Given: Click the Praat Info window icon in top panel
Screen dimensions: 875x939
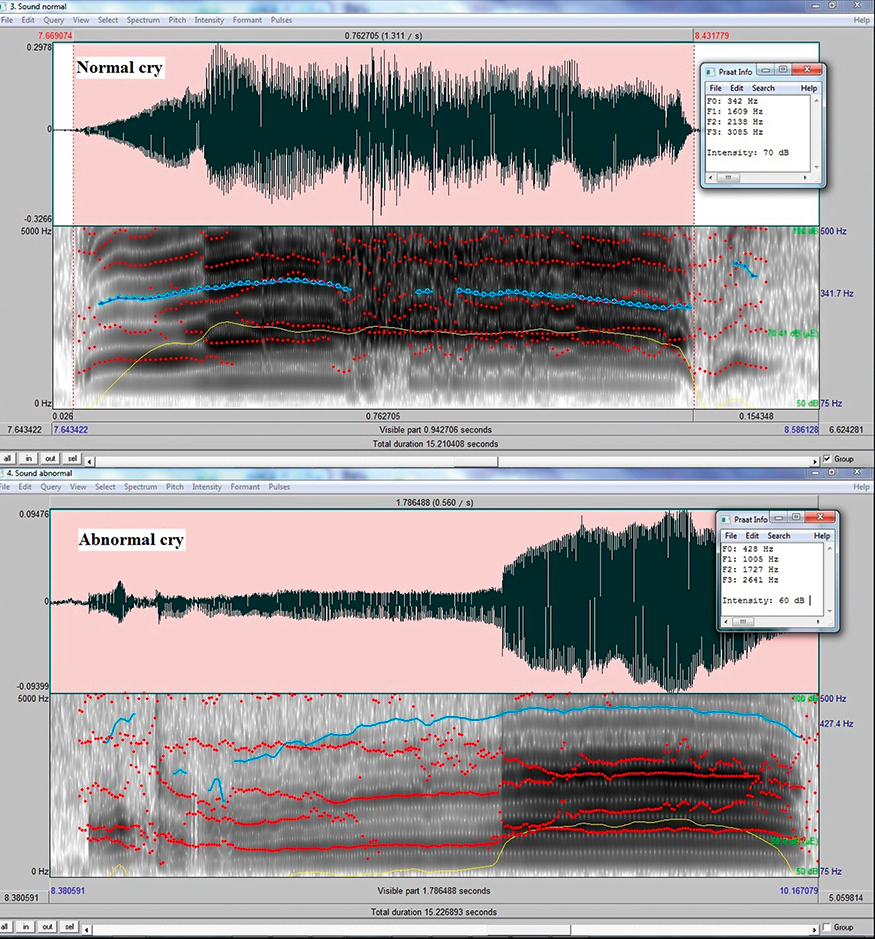Looking at the screenshot, I should click(710, 72).
